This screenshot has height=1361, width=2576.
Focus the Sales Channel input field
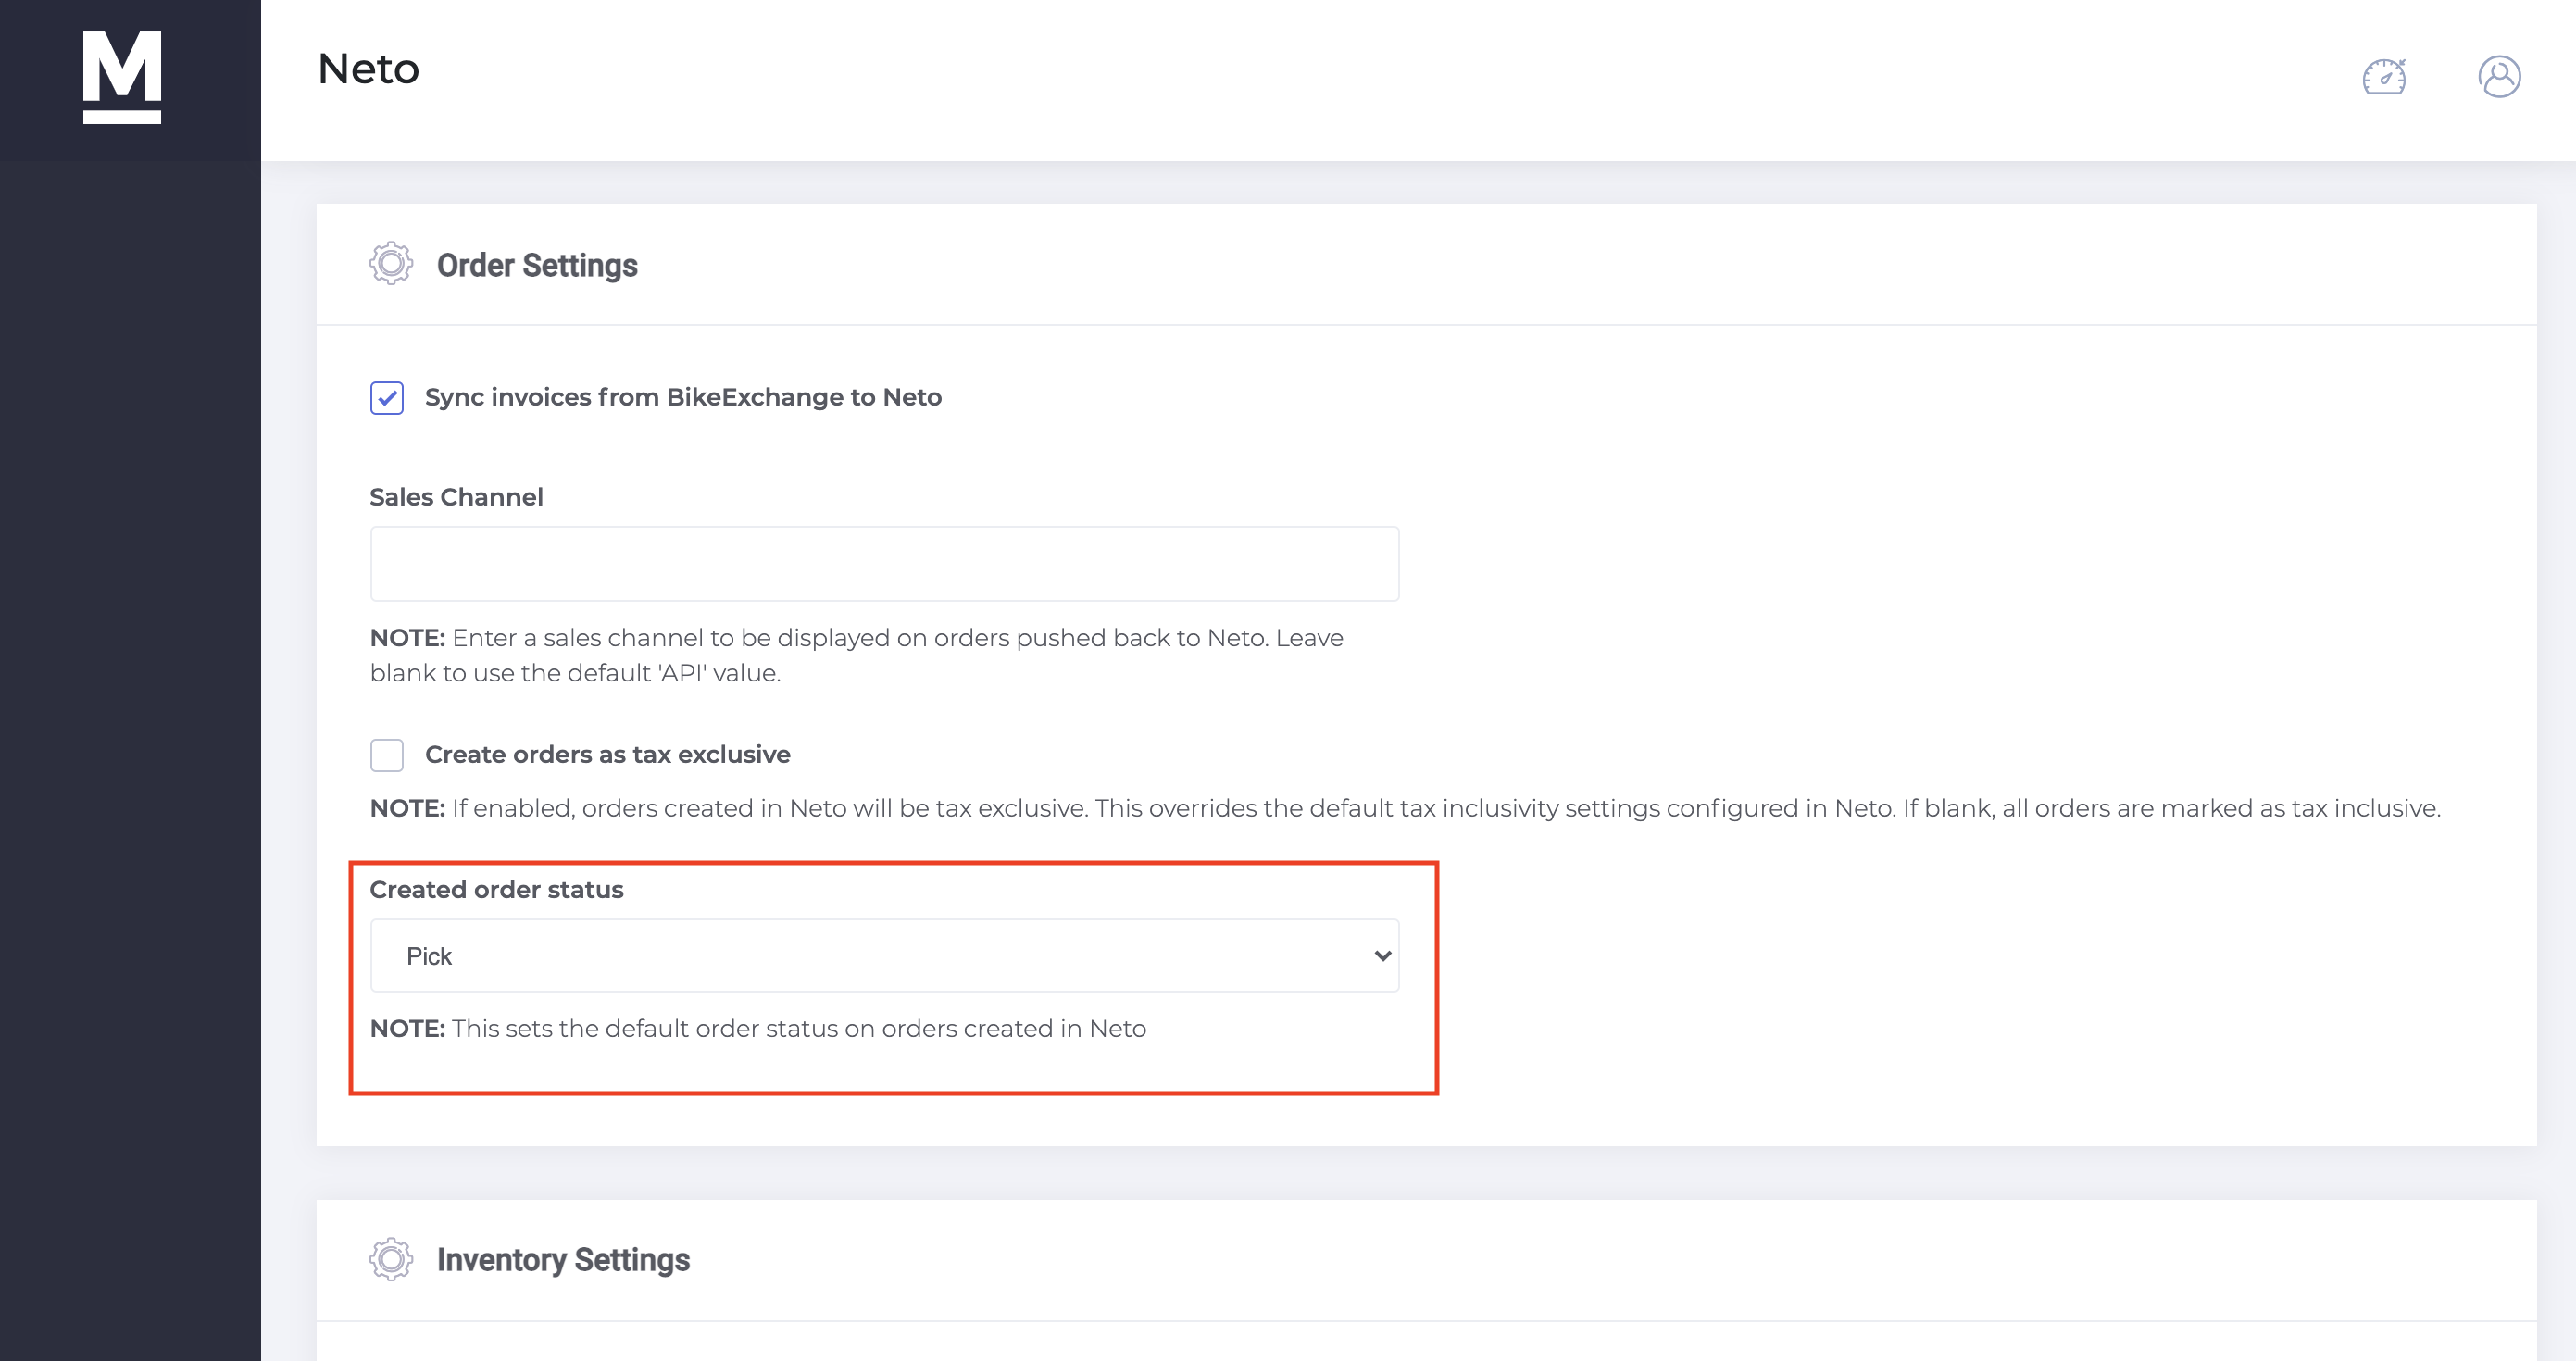[884, 564]
